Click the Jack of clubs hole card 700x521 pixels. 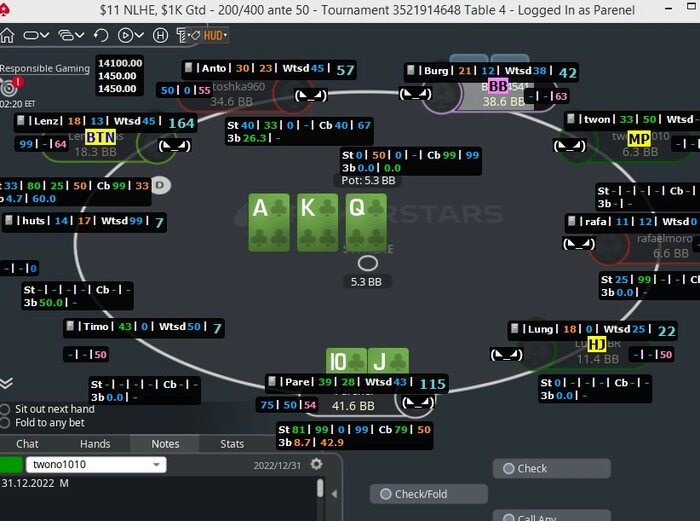388,361
